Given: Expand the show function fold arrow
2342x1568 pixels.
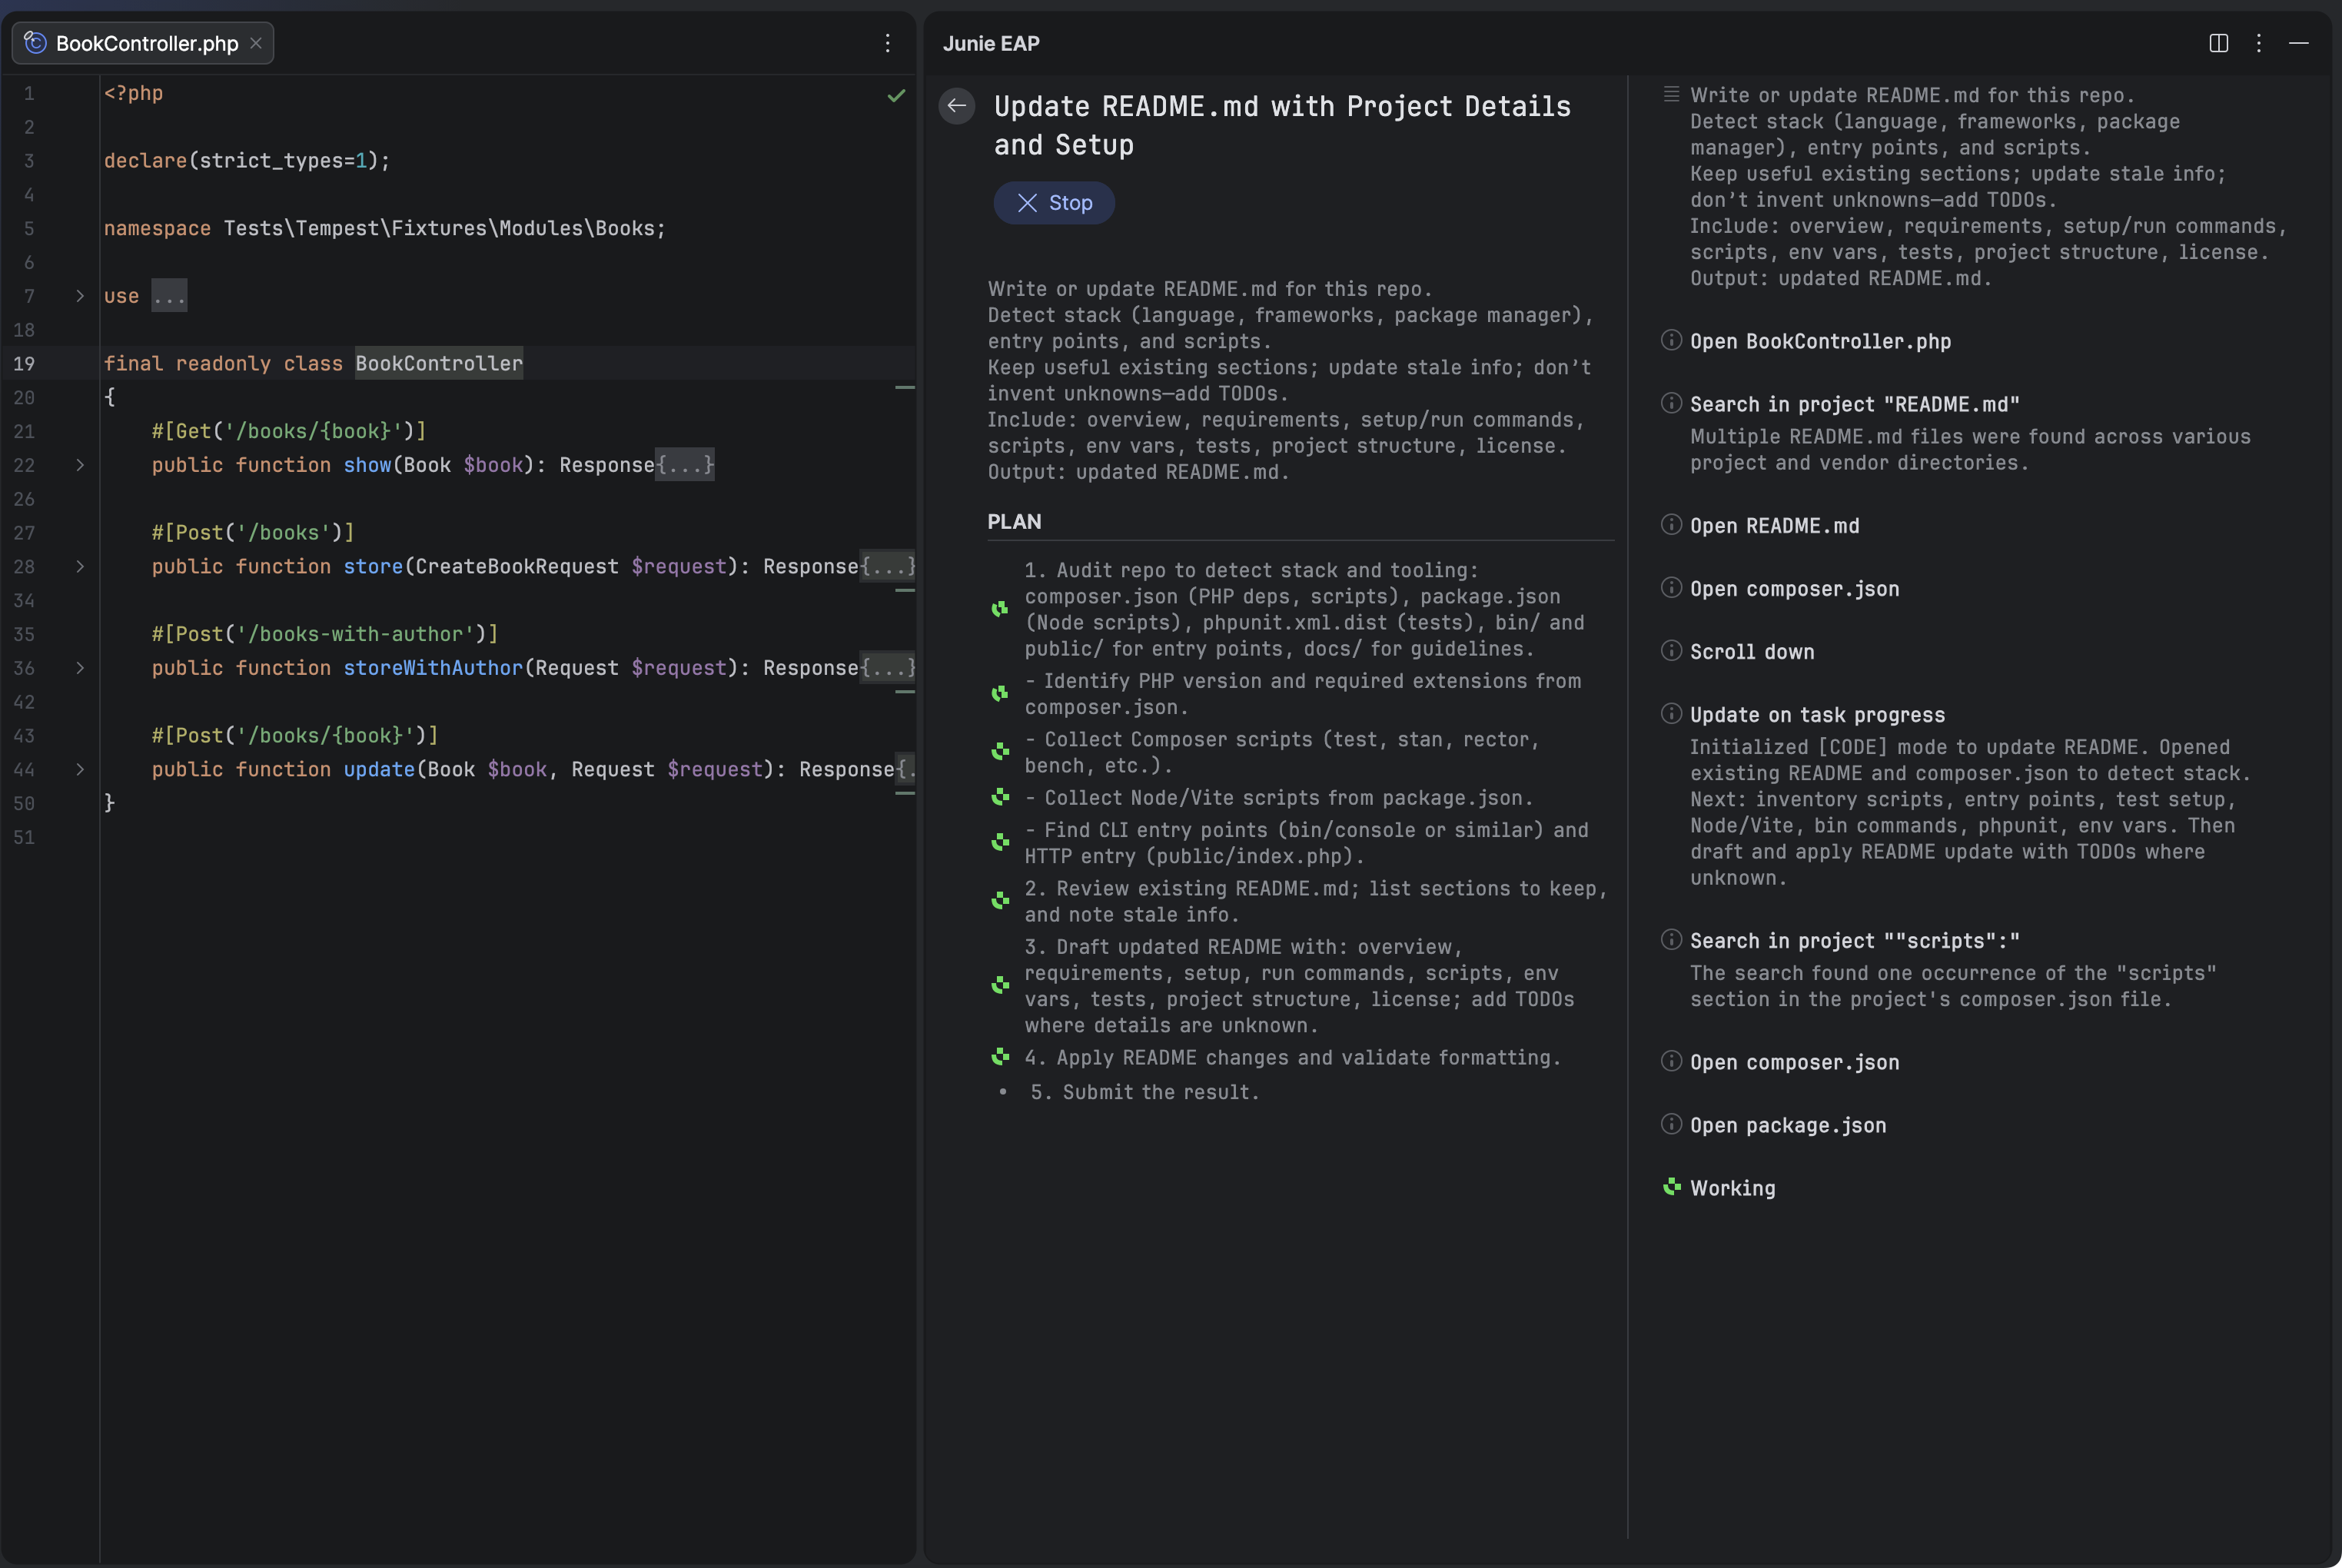Looking at the screenshot, I should pyautogui.click(x=80, y=465).
